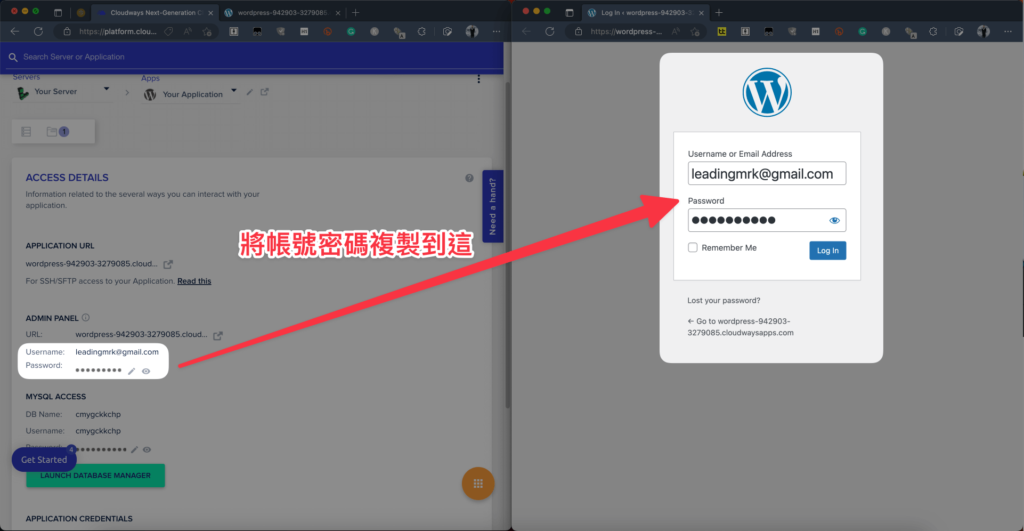Open Your Application in new tab icon
This screenshot has width=1024, height=531.
coord(264,92)
